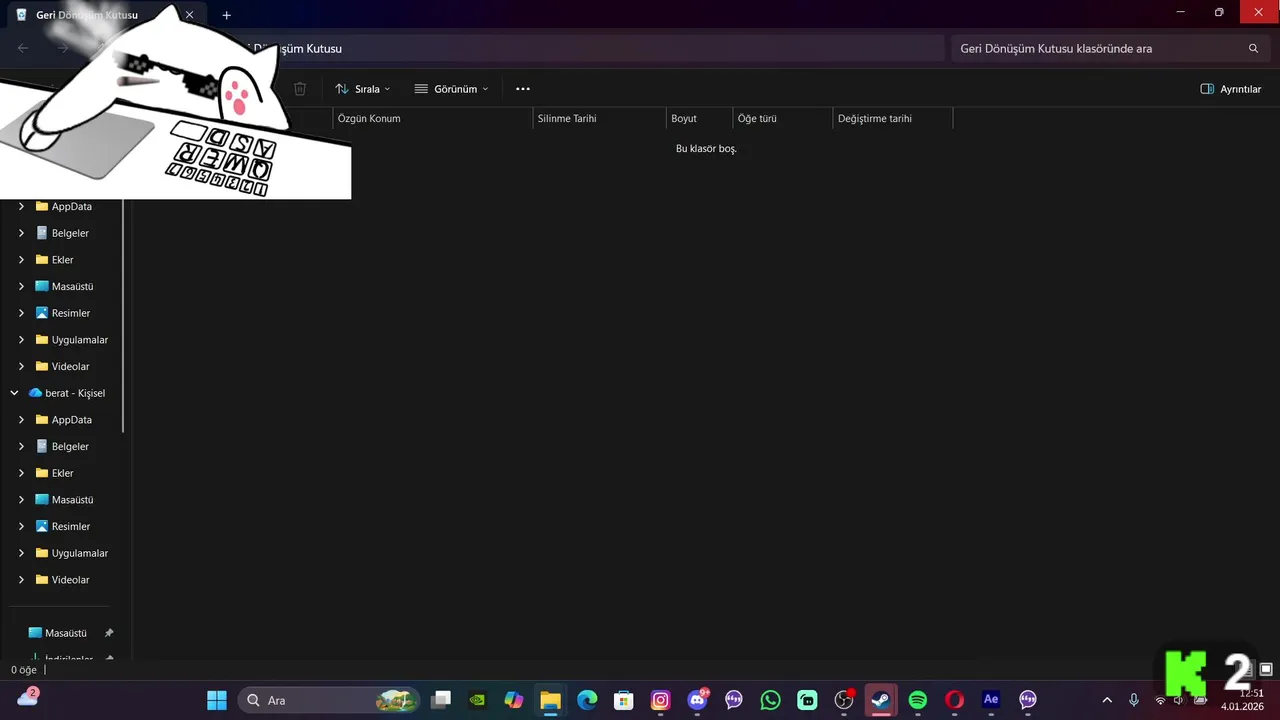Open the volume speaker icon
The width and height of the screenshot is (1280, 720).
click(x=1178, y=700)
